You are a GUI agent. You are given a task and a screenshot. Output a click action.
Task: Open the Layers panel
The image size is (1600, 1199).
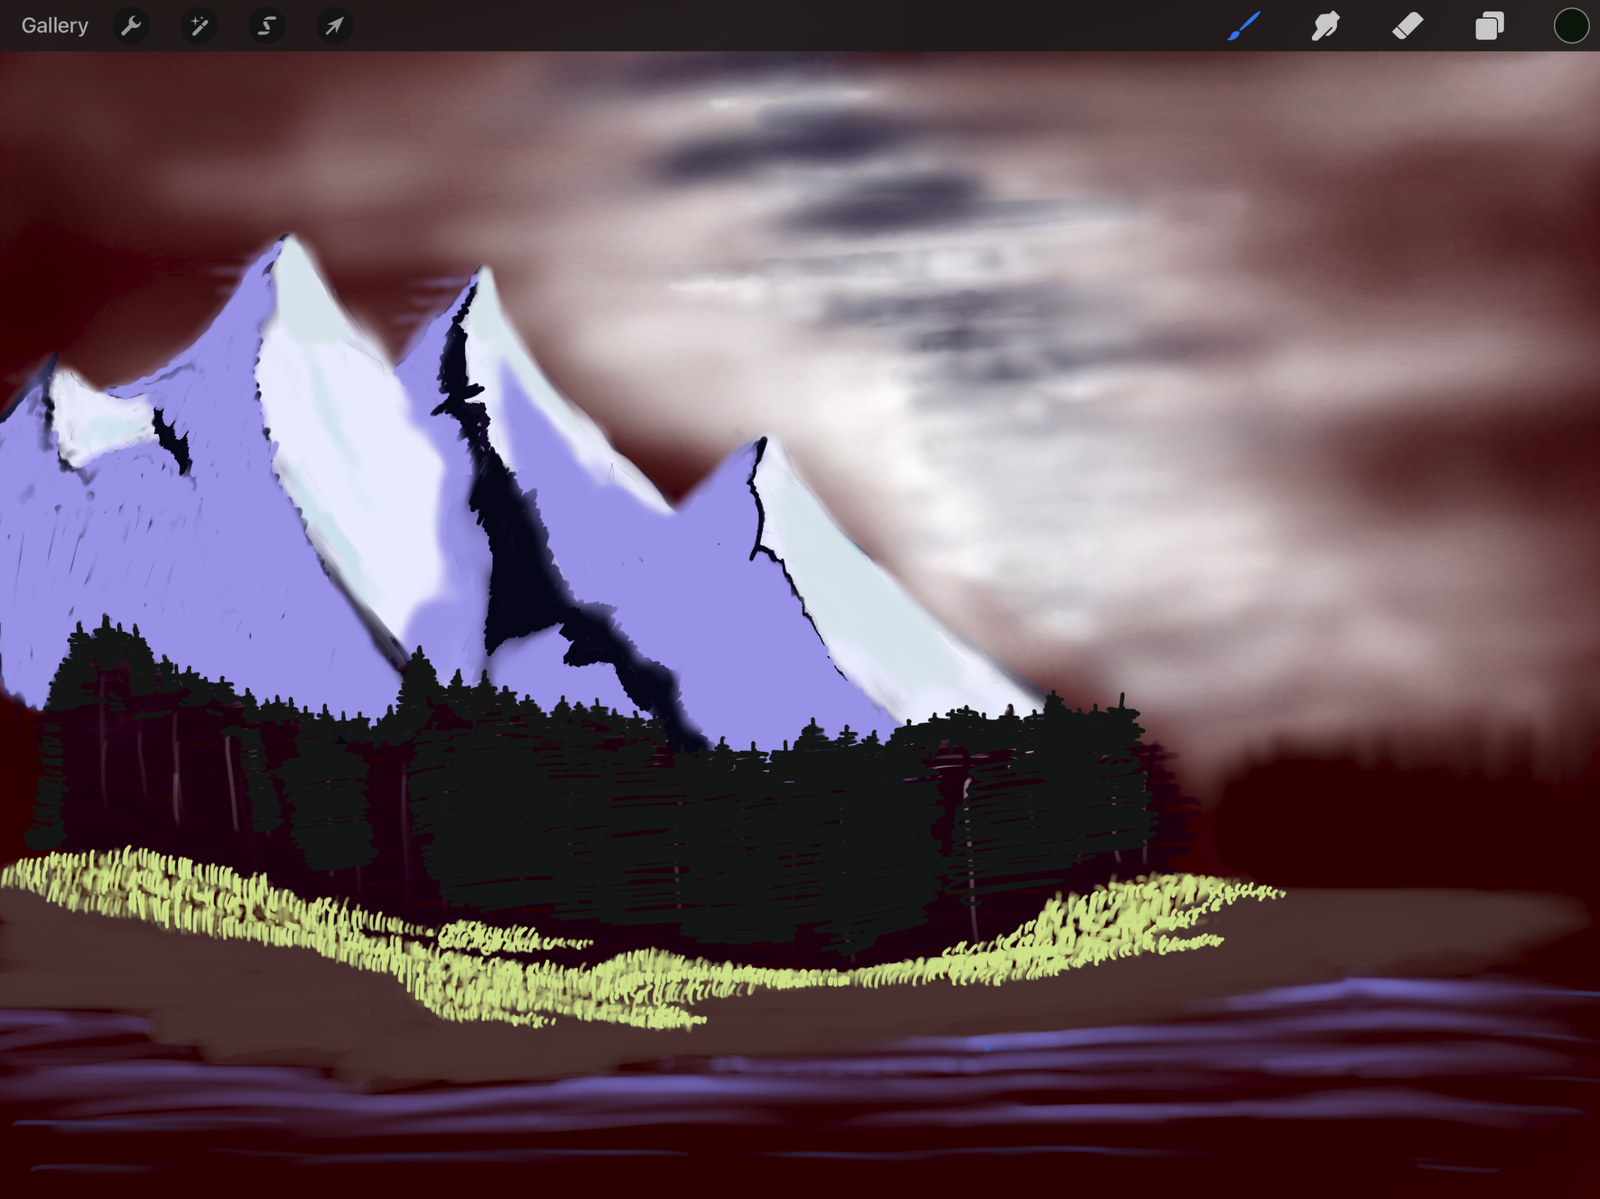(1489, 26)
